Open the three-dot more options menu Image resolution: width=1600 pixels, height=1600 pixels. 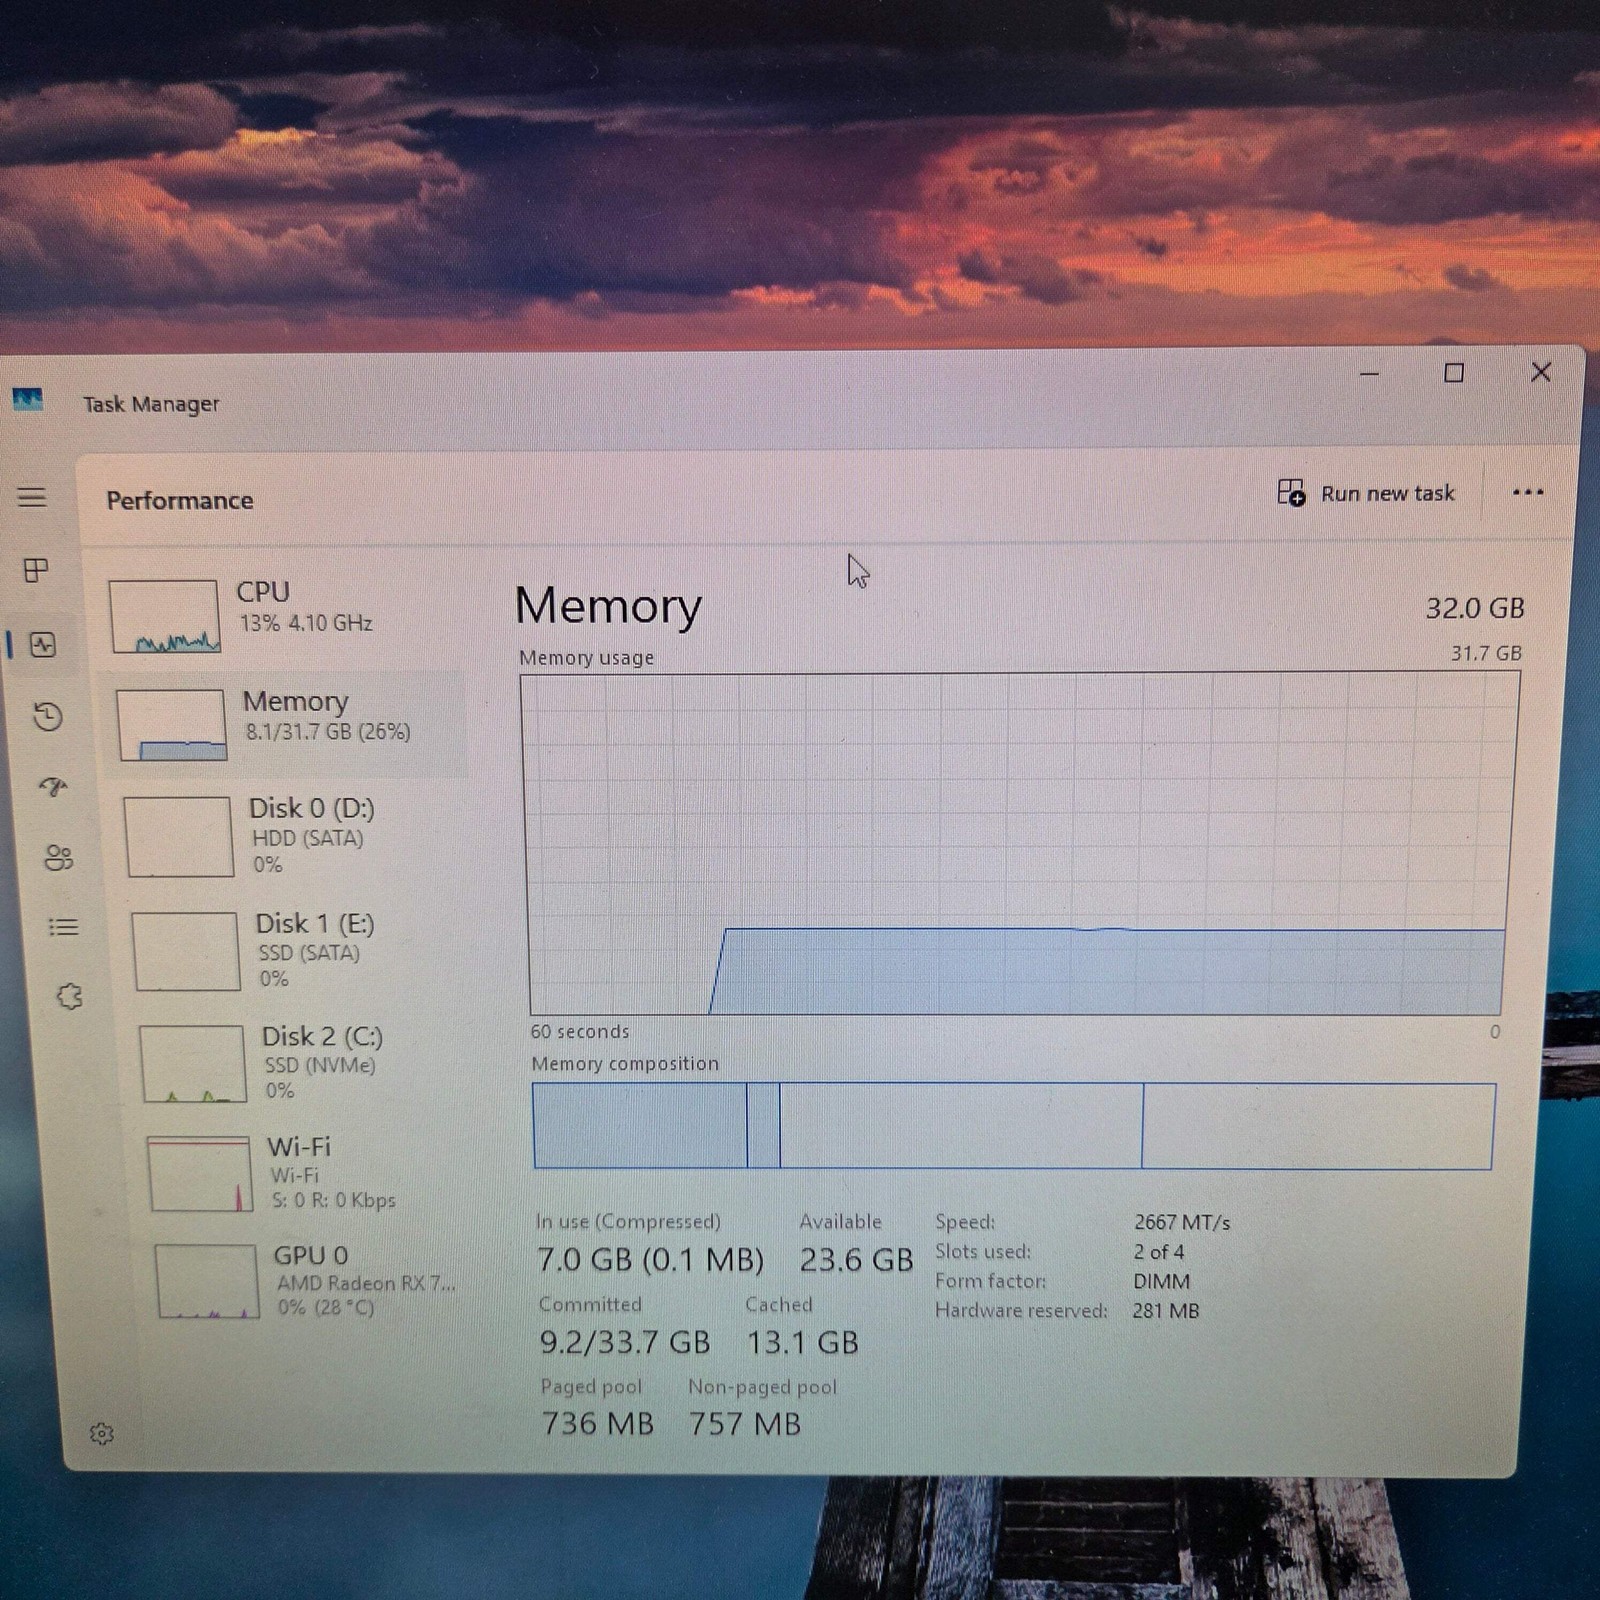1528,492
